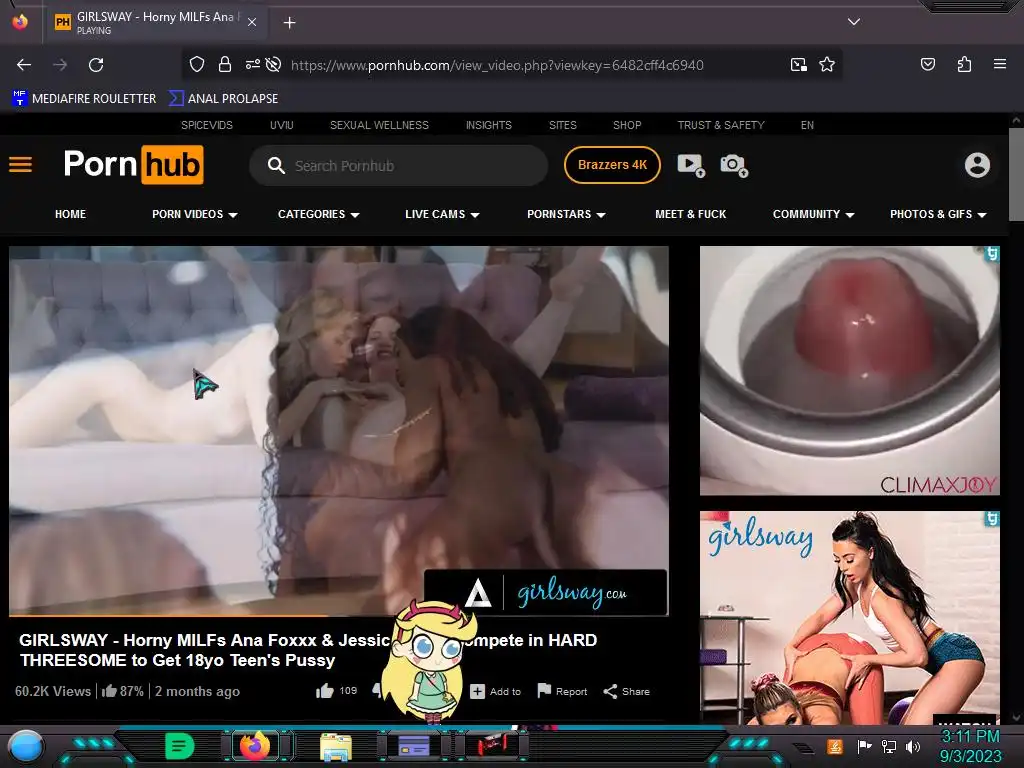The width and height of the screenshot is (1024, 768).
Task: Click the site logo to go home
Action: pyautogui.click(x=133, y=165)
